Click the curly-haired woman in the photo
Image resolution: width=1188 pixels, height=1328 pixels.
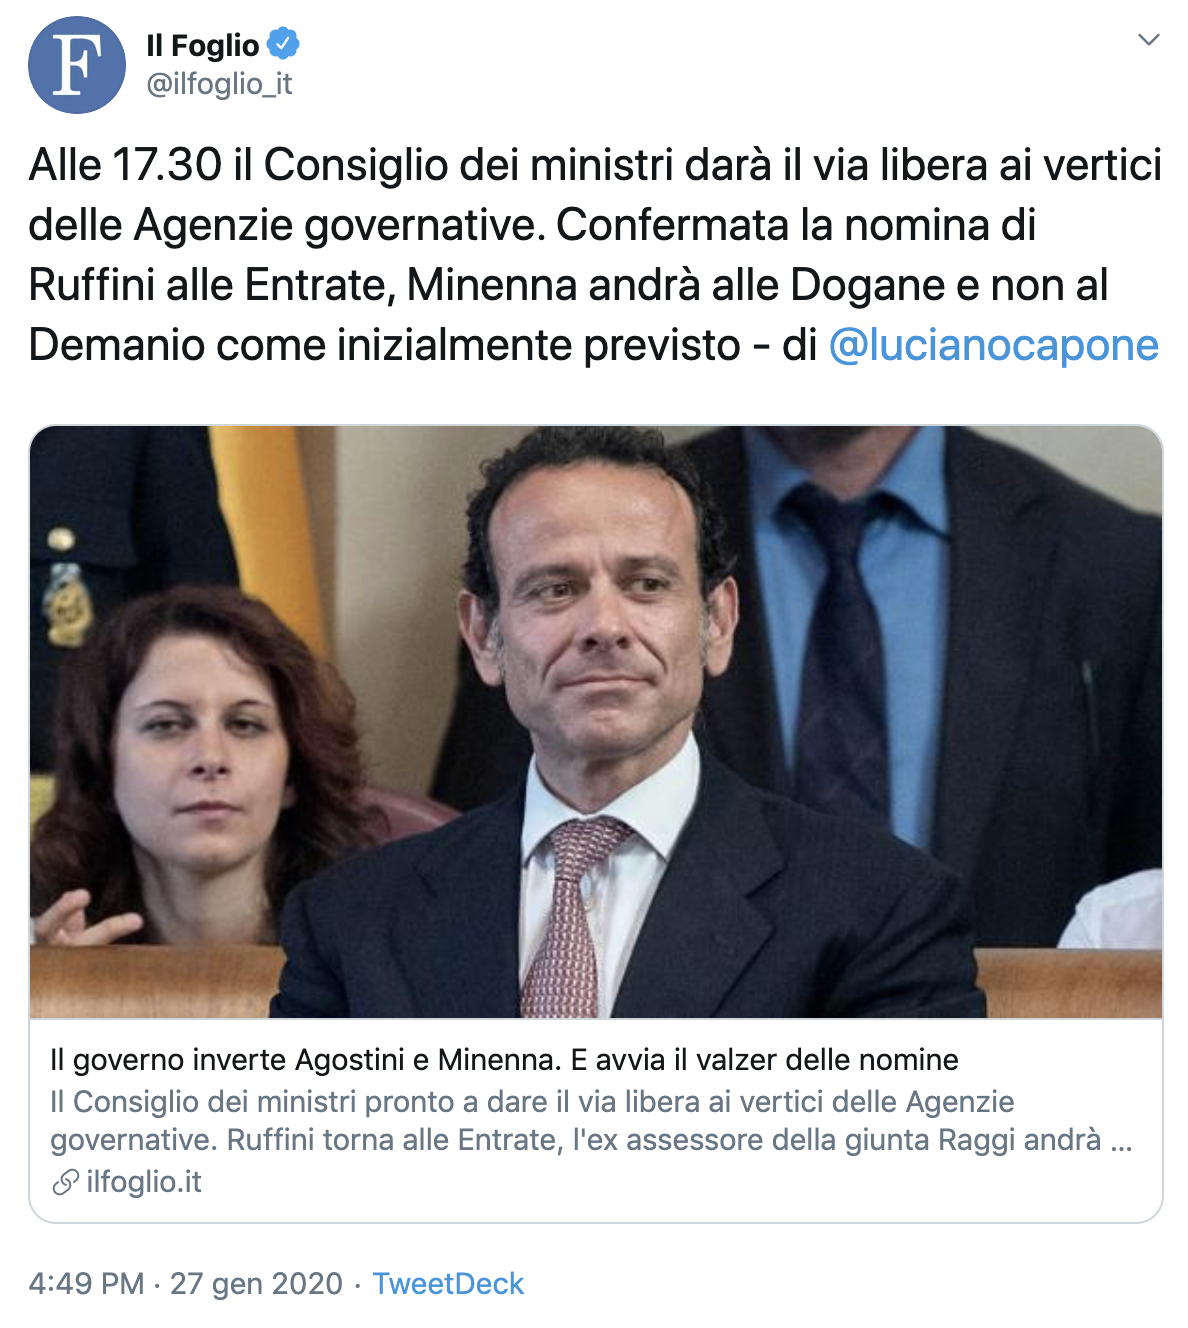coord(195,770)
